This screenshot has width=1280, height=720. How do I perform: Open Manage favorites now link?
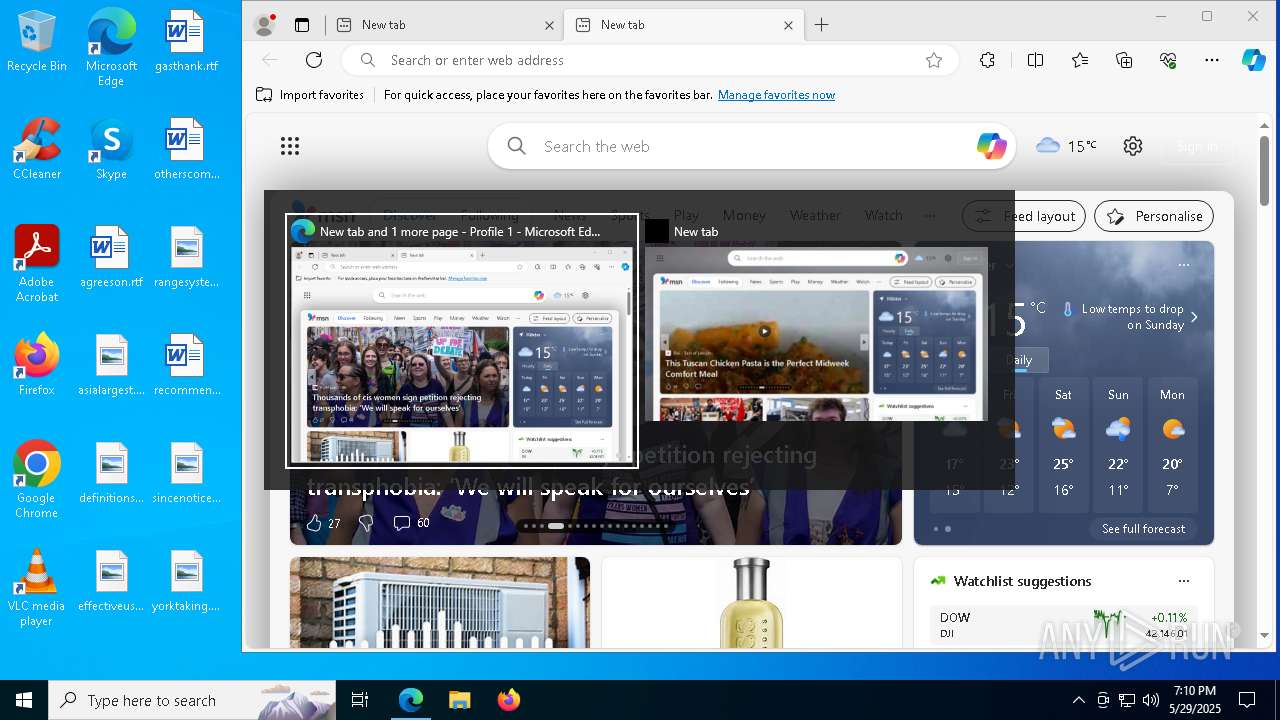[x=776, y=95]
